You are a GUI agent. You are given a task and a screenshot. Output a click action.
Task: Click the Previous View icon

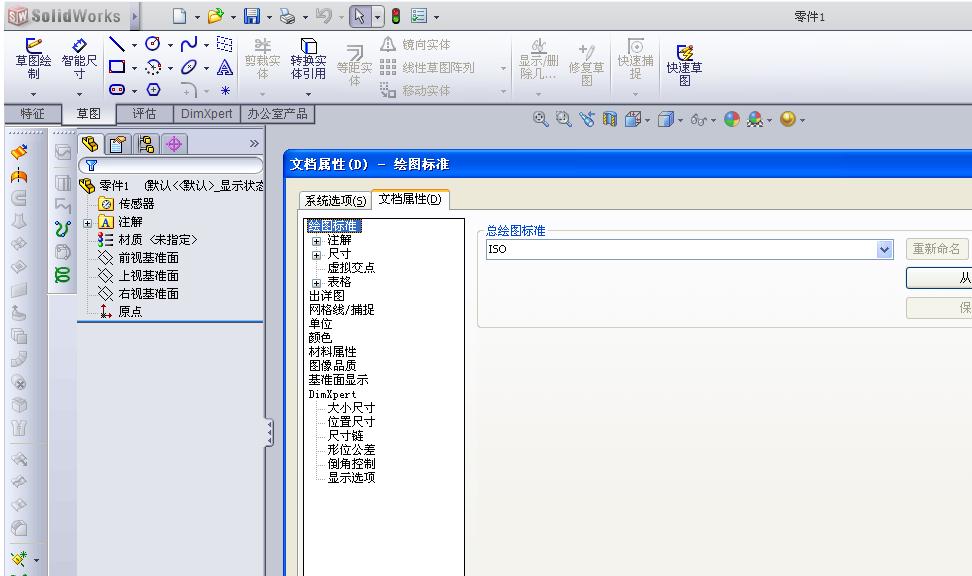586,119
